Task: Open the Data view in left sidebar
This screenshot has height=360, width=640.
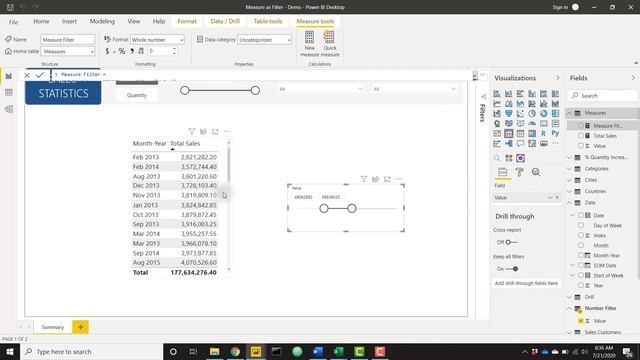Action: tap(9, 93)
